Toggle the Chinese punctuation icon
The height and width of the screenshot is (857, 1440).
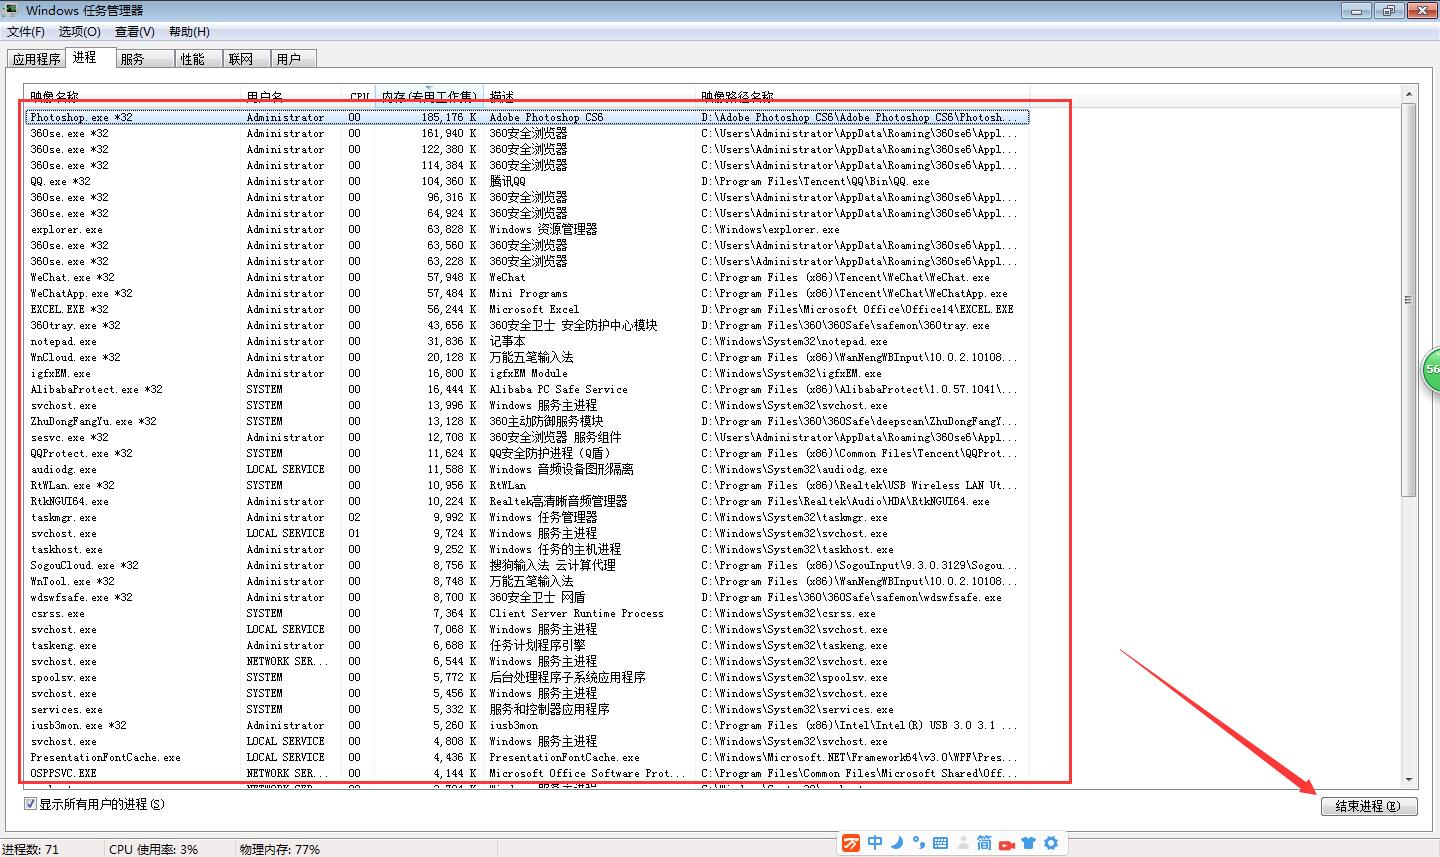tap(919, 843)
